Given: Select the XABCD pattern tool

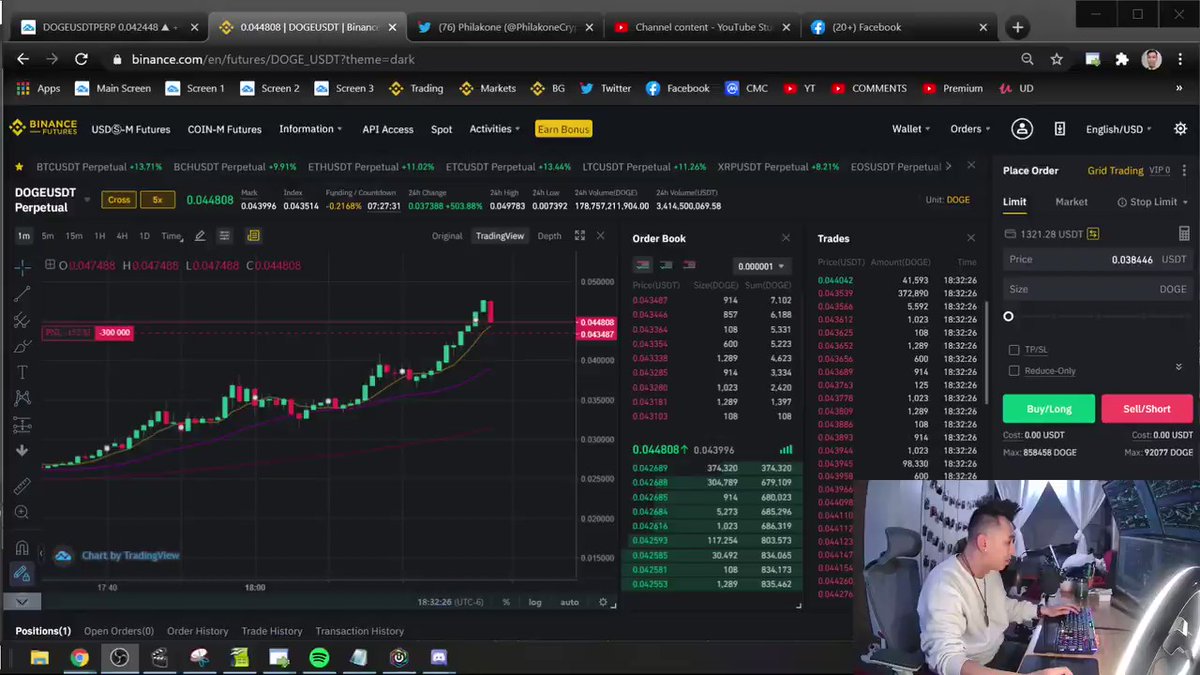Looking at the screenshot, I should [x=22, y=398].
